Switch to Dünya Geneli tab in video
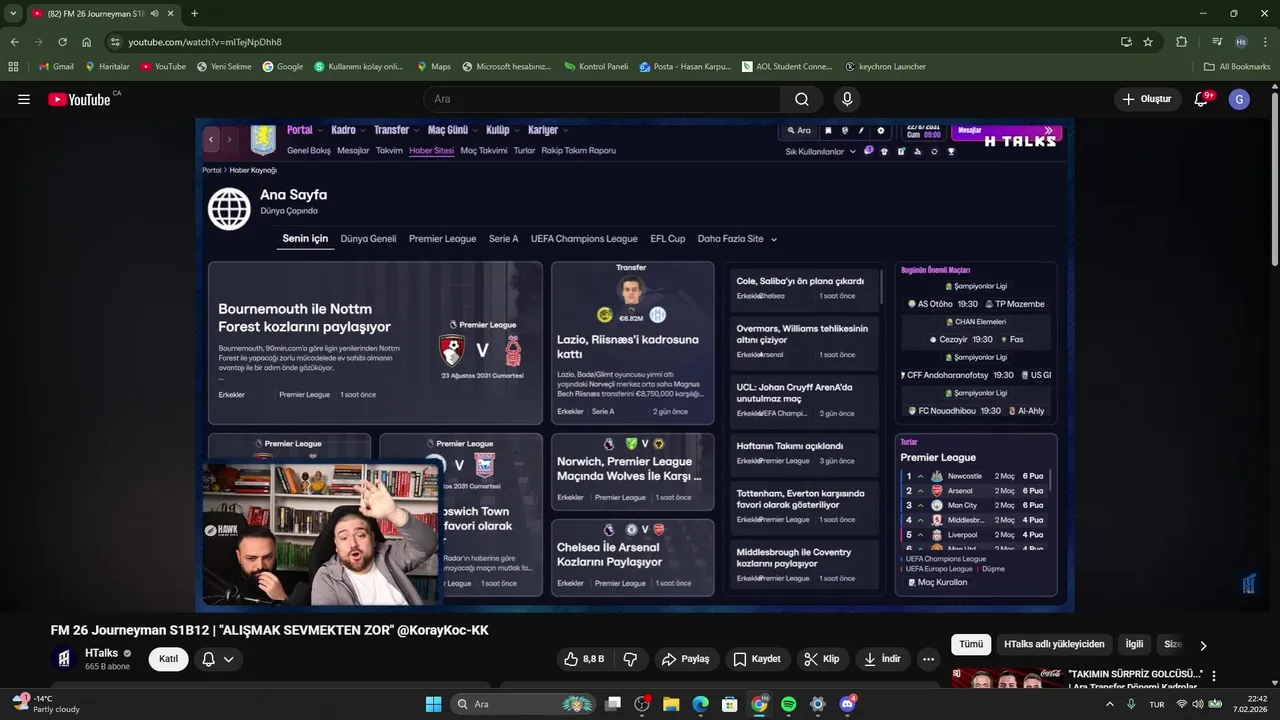This screenshot has height=720, width=1280. [x=368, y=239]
